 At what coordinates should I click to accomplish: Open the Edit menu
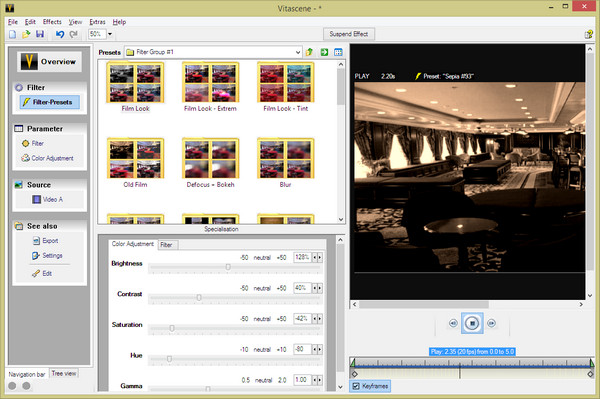pyautogui.click(x=30, y=22)
